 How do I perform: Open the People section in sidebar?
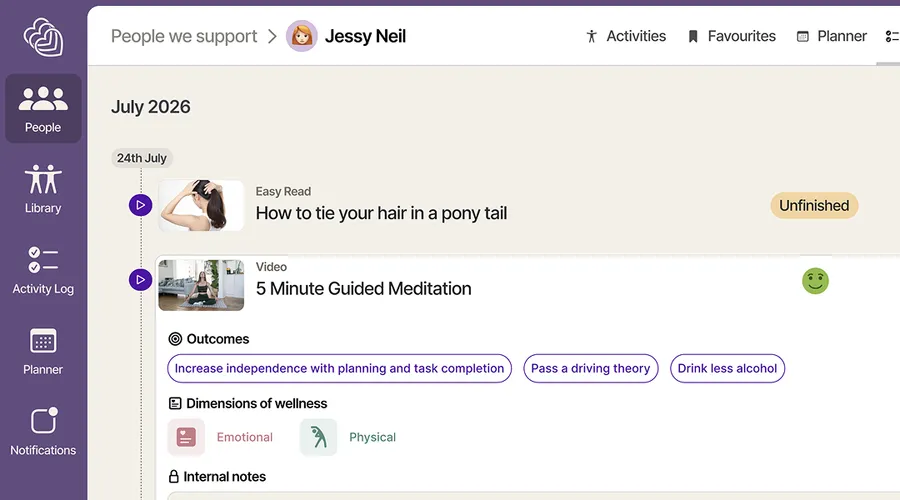coord(43,108)
